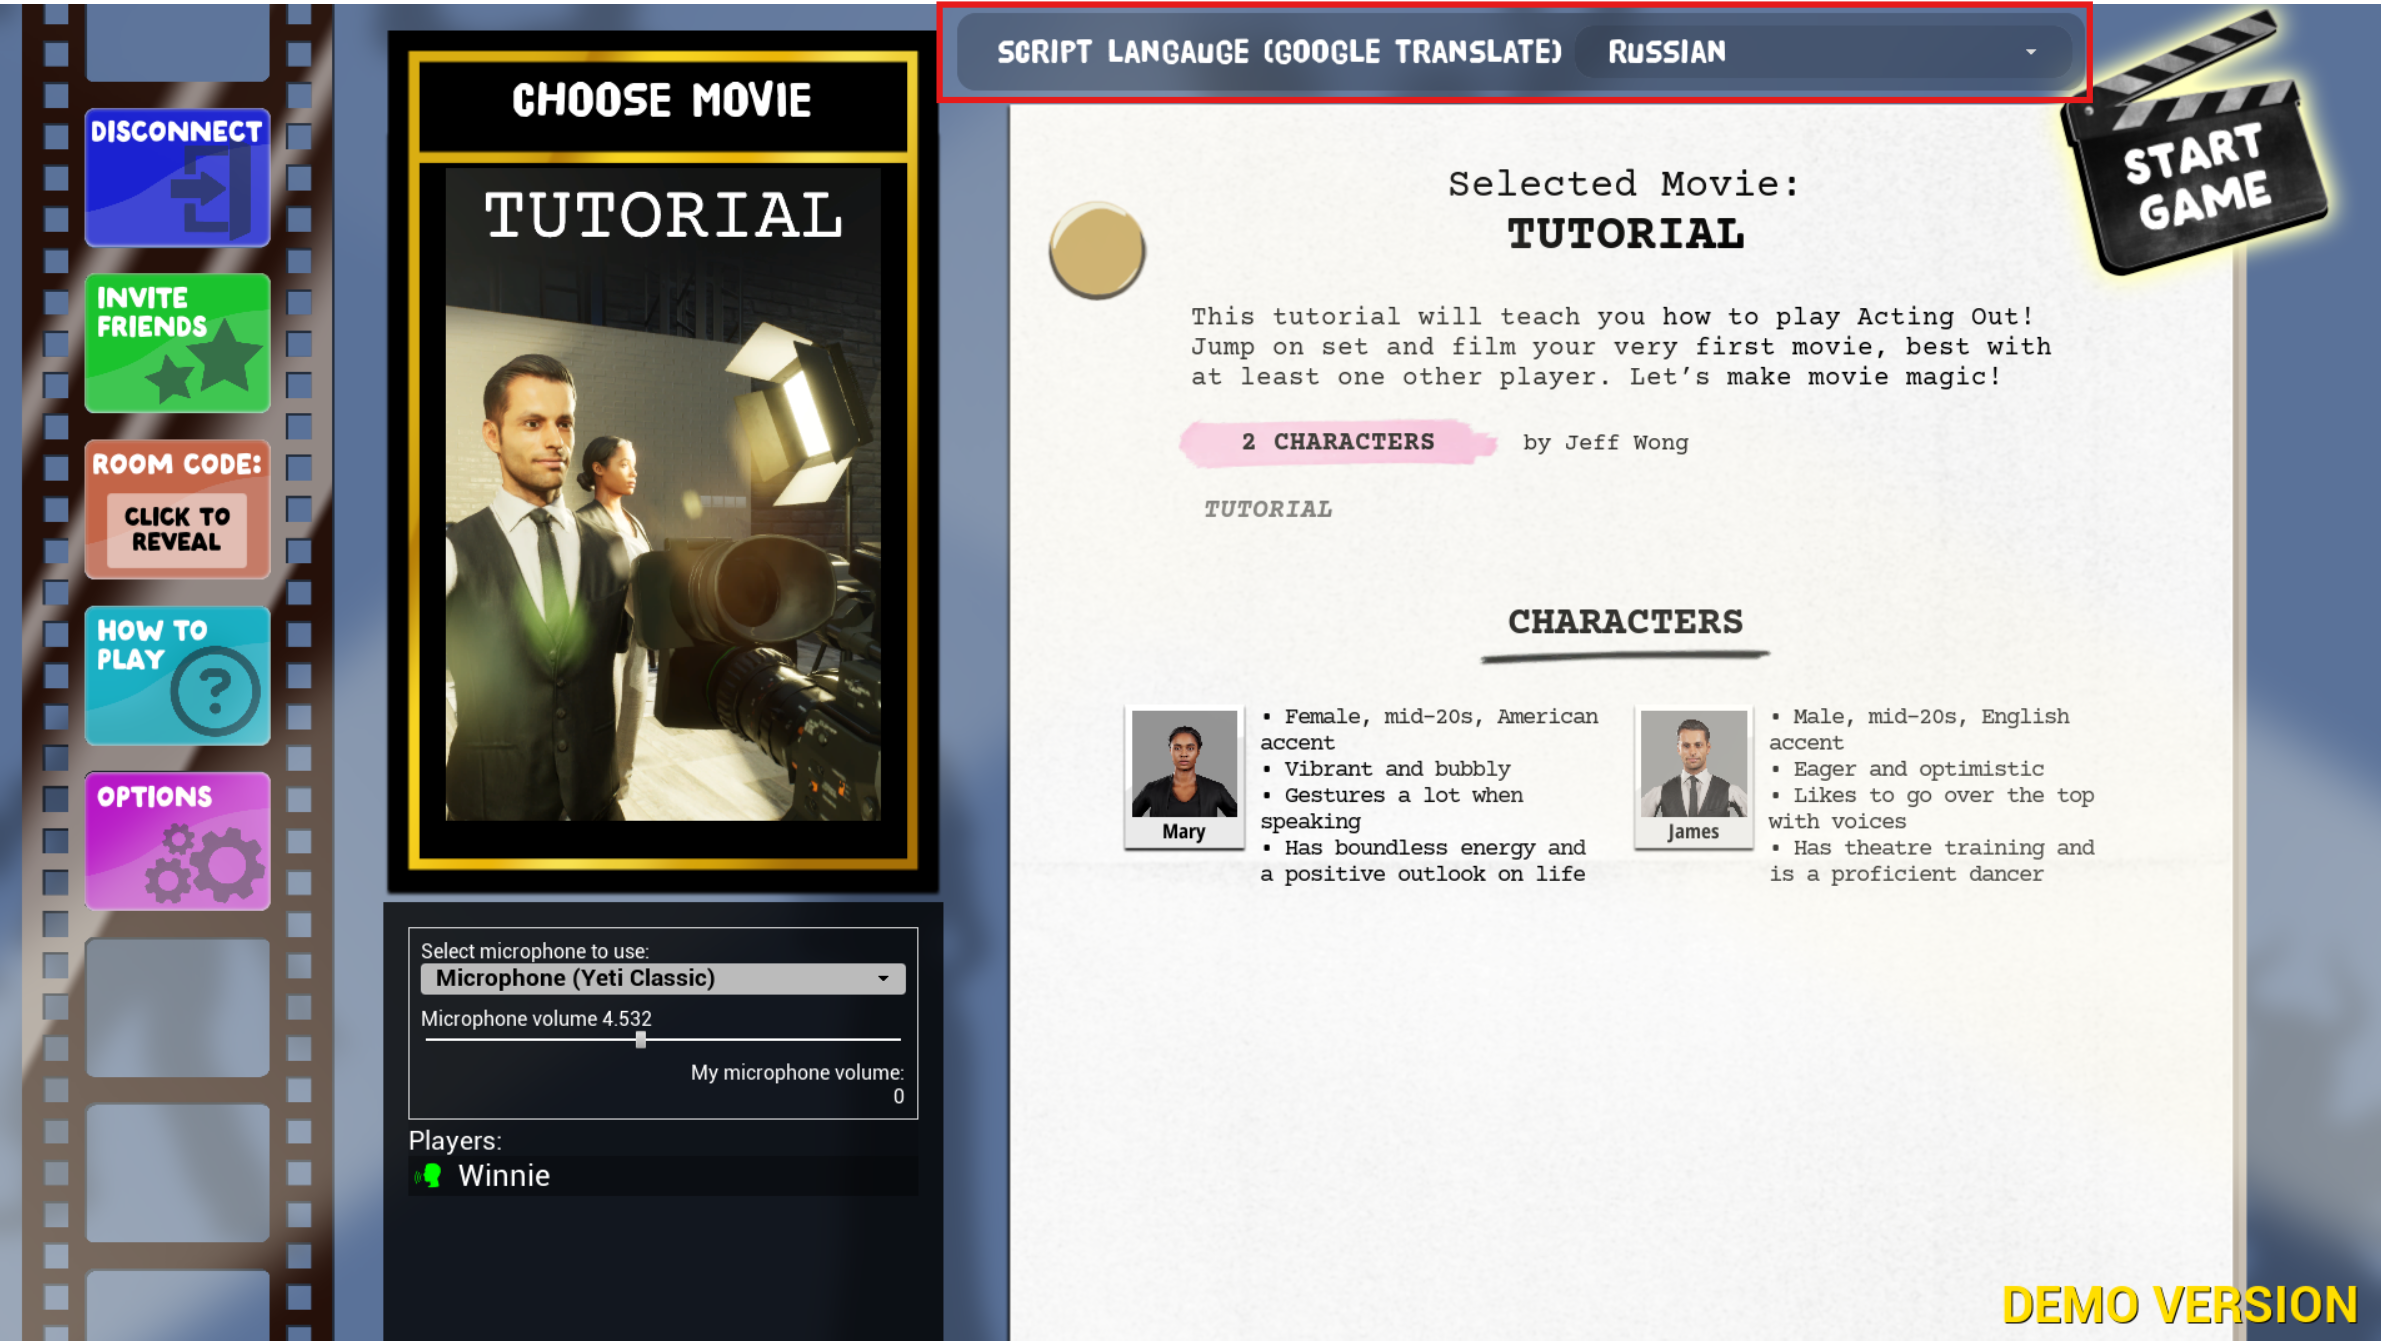
Task: Click the 2 Characters pink tag
Action: 1337,442
